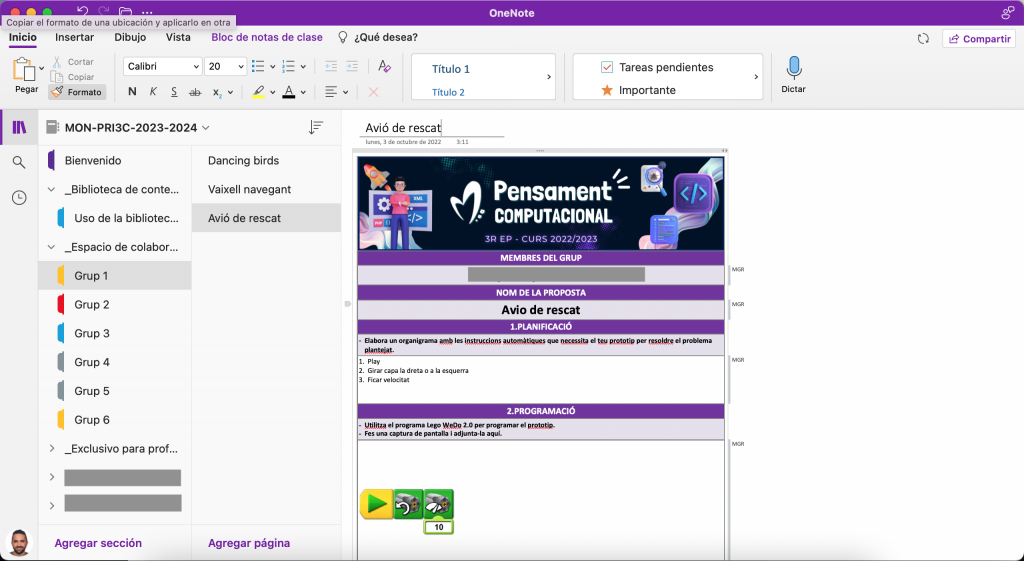This screenshot has width=1024, height=561.
Task: Click the clear formatting icon
Action: (384, 66)
